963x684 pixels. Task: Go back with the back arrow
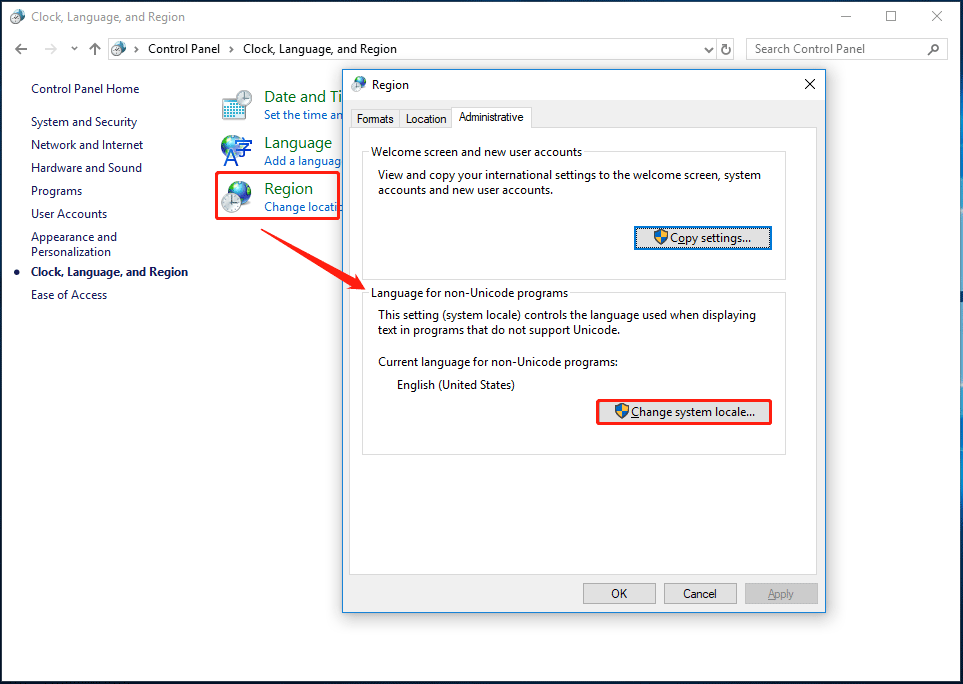pos(21,49)
